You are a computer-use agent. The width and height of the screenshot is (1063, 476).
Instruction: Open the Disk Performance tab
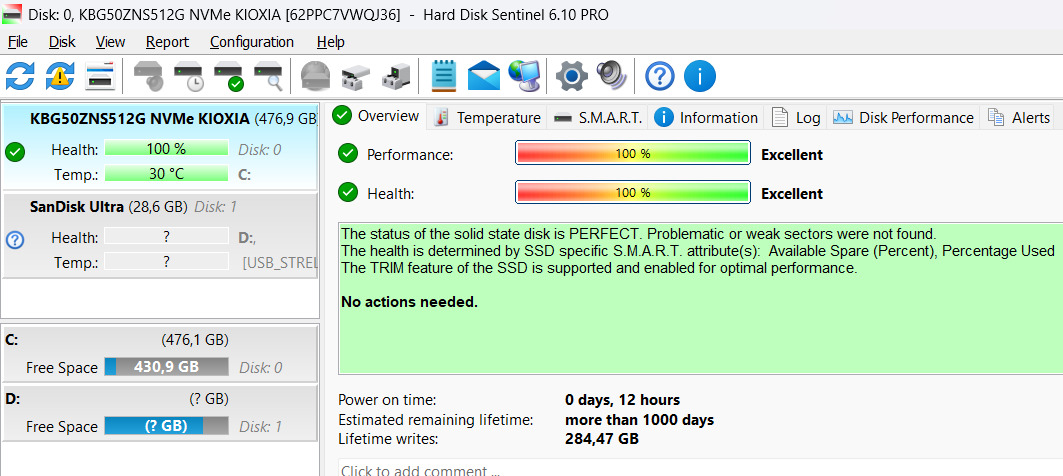point(903,118)
